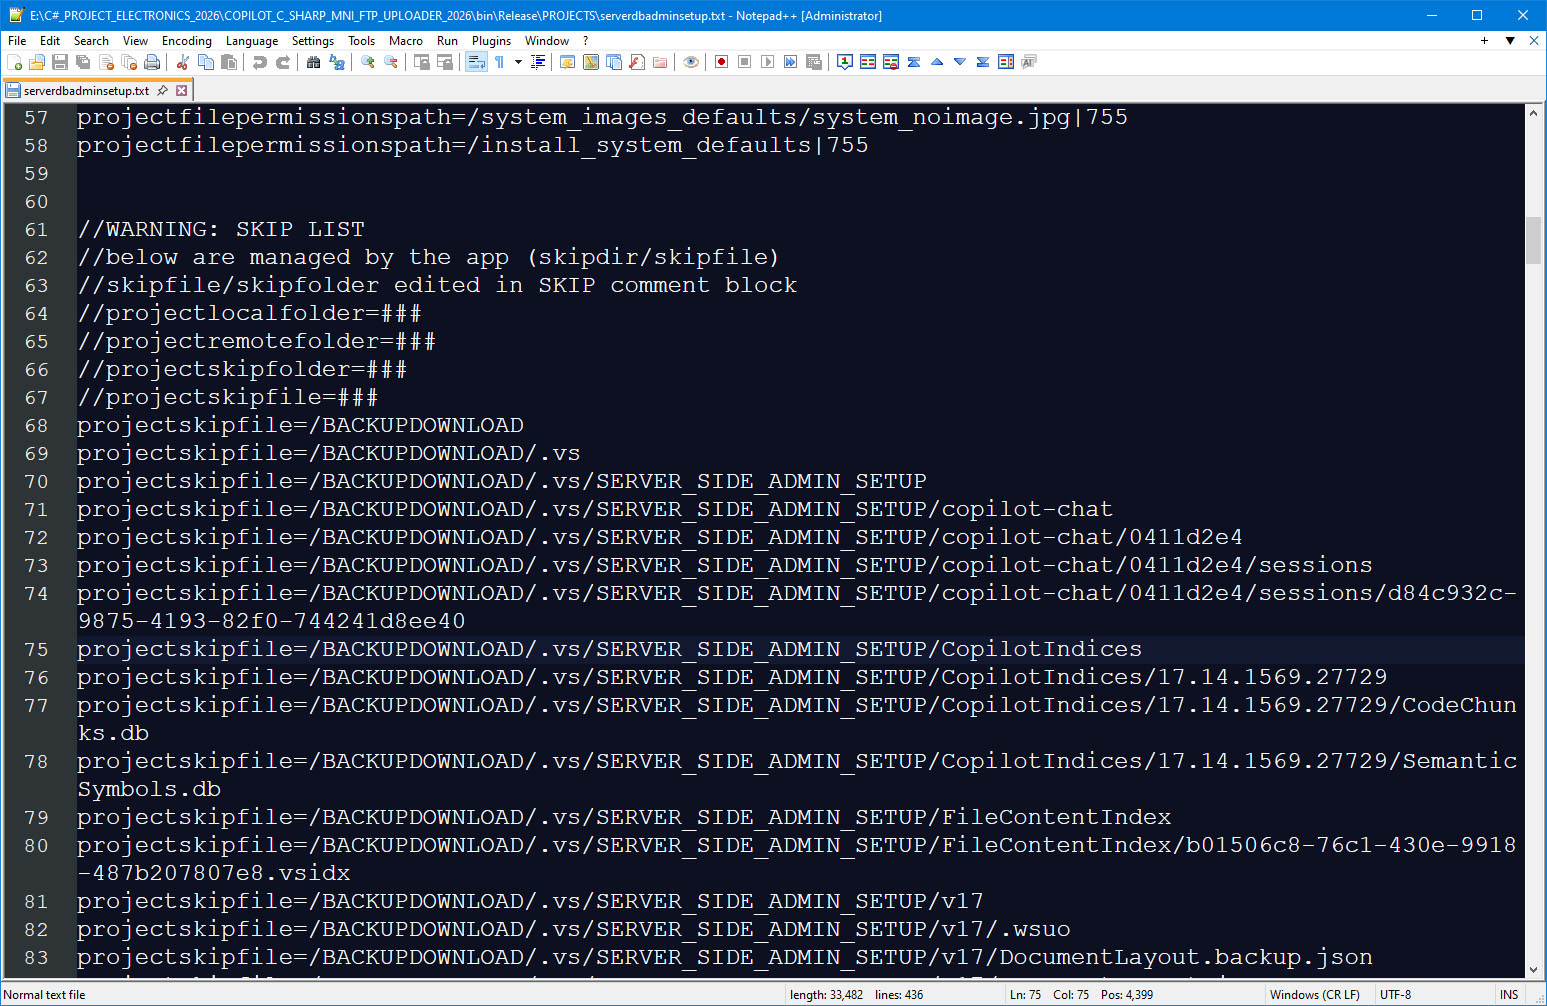Open the Macro menu
The image size is (1547, 1006).
405,41
